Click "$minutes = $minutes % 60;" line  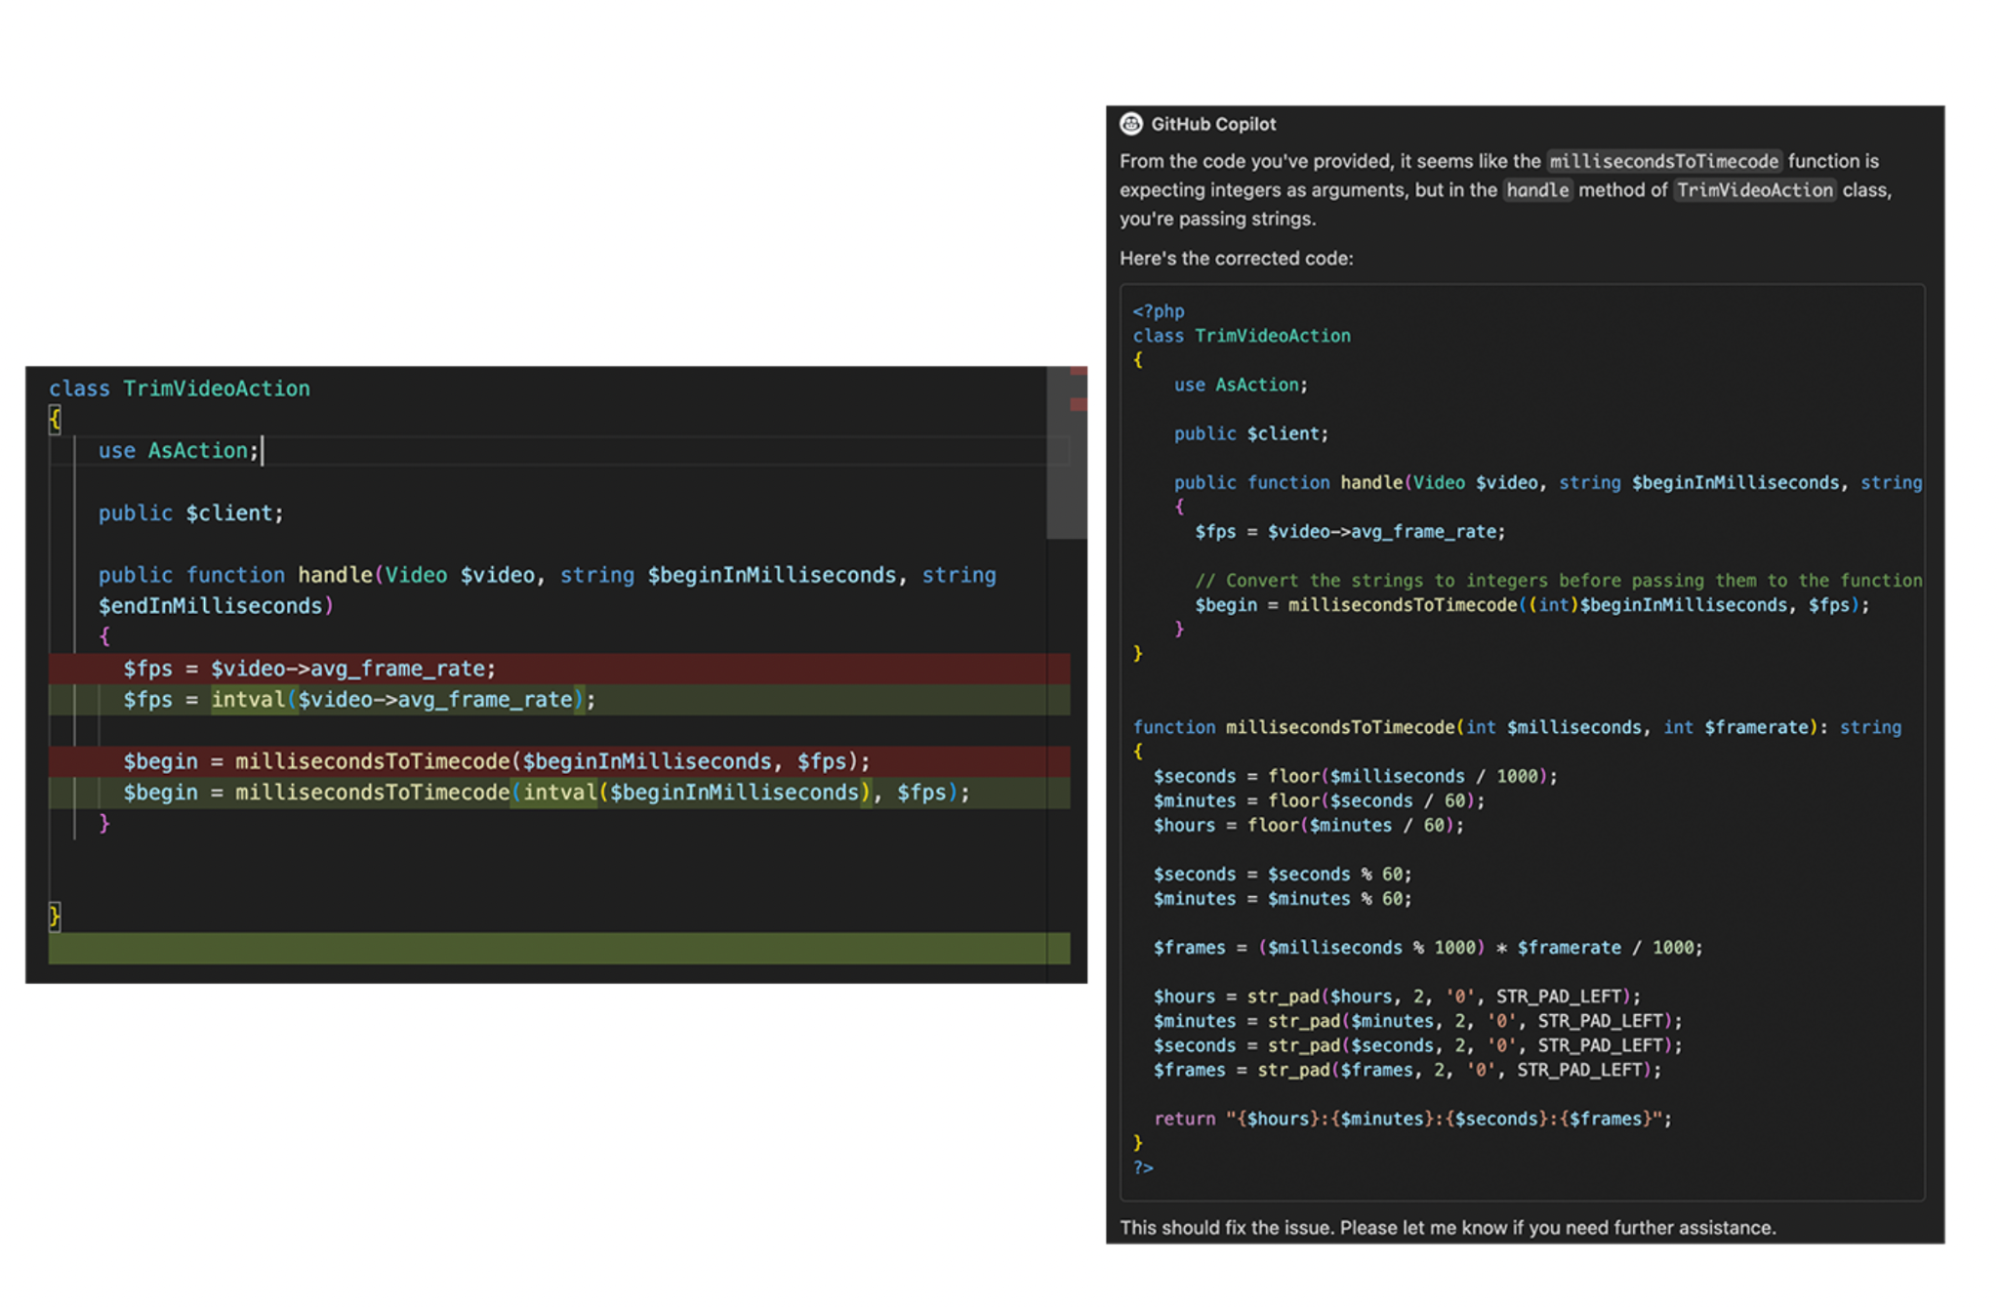(x=1282, y=899)
